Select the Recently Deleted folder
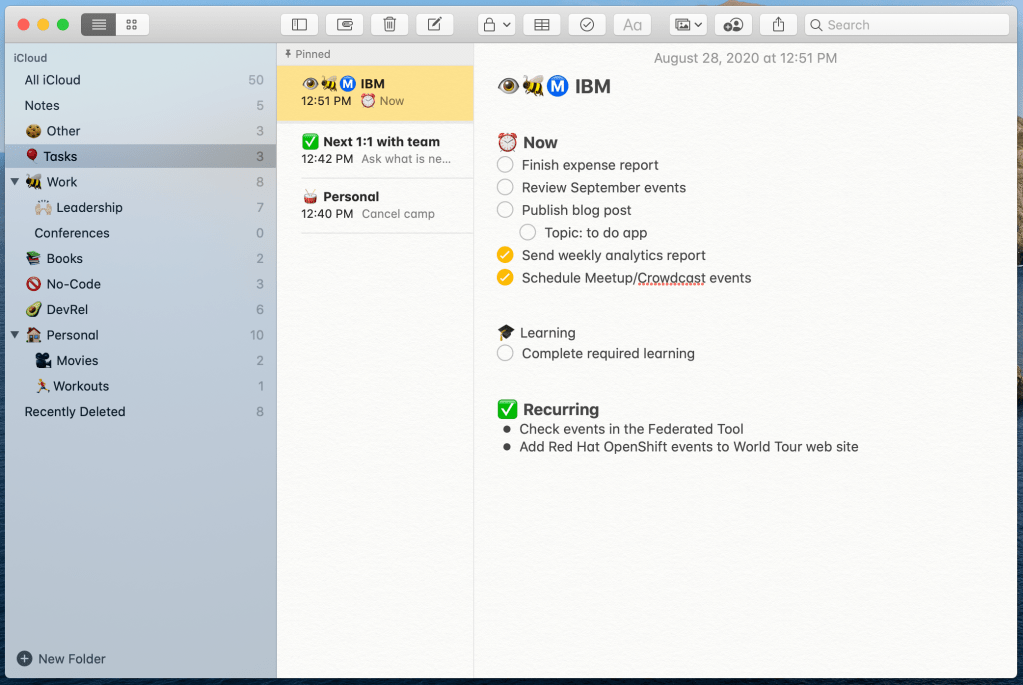The image size is (1023, 685). pos(75,412)
